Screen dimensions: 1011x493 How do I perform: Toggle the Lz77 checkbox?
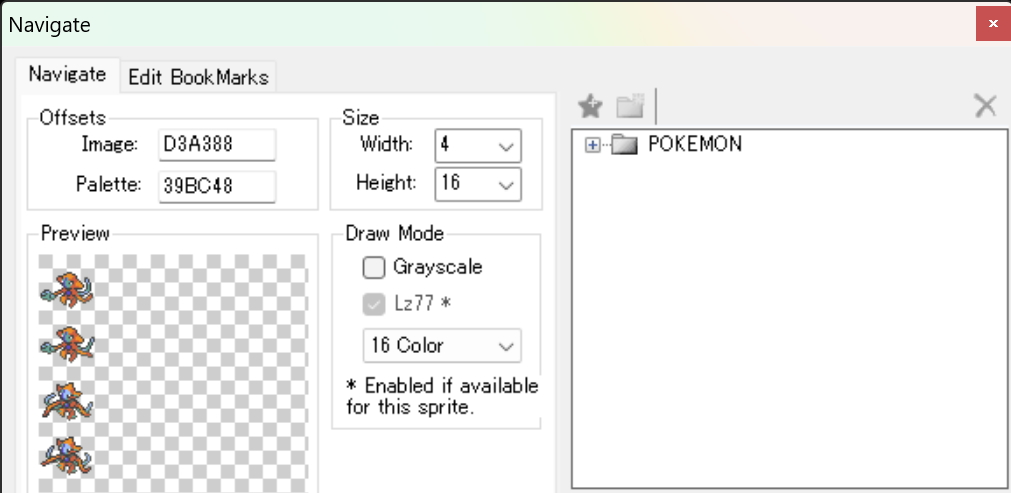(x=374, y=304)
